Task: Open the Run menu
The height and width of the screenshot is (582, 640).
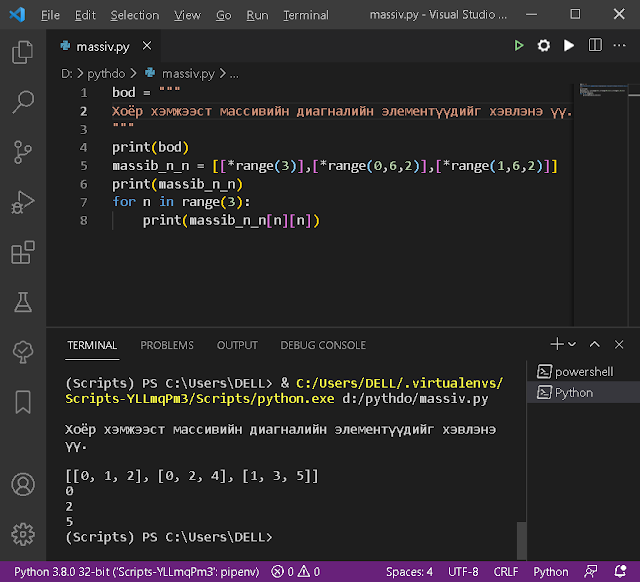Action: 257,15
